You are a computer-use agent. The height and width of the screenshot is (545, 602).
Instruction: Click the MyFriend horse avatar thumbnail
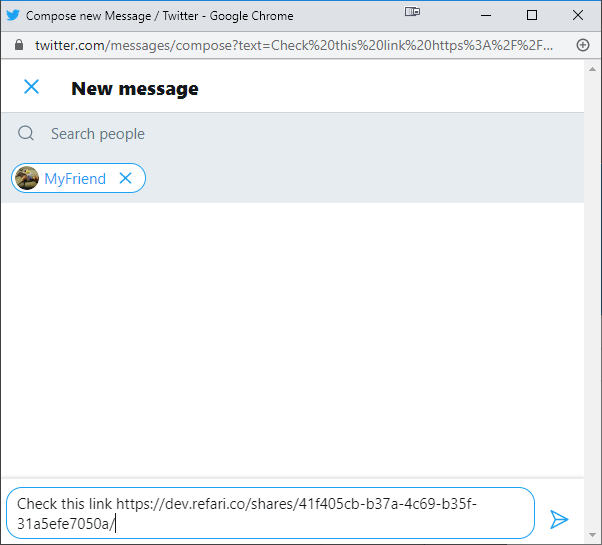coord(27,178)
